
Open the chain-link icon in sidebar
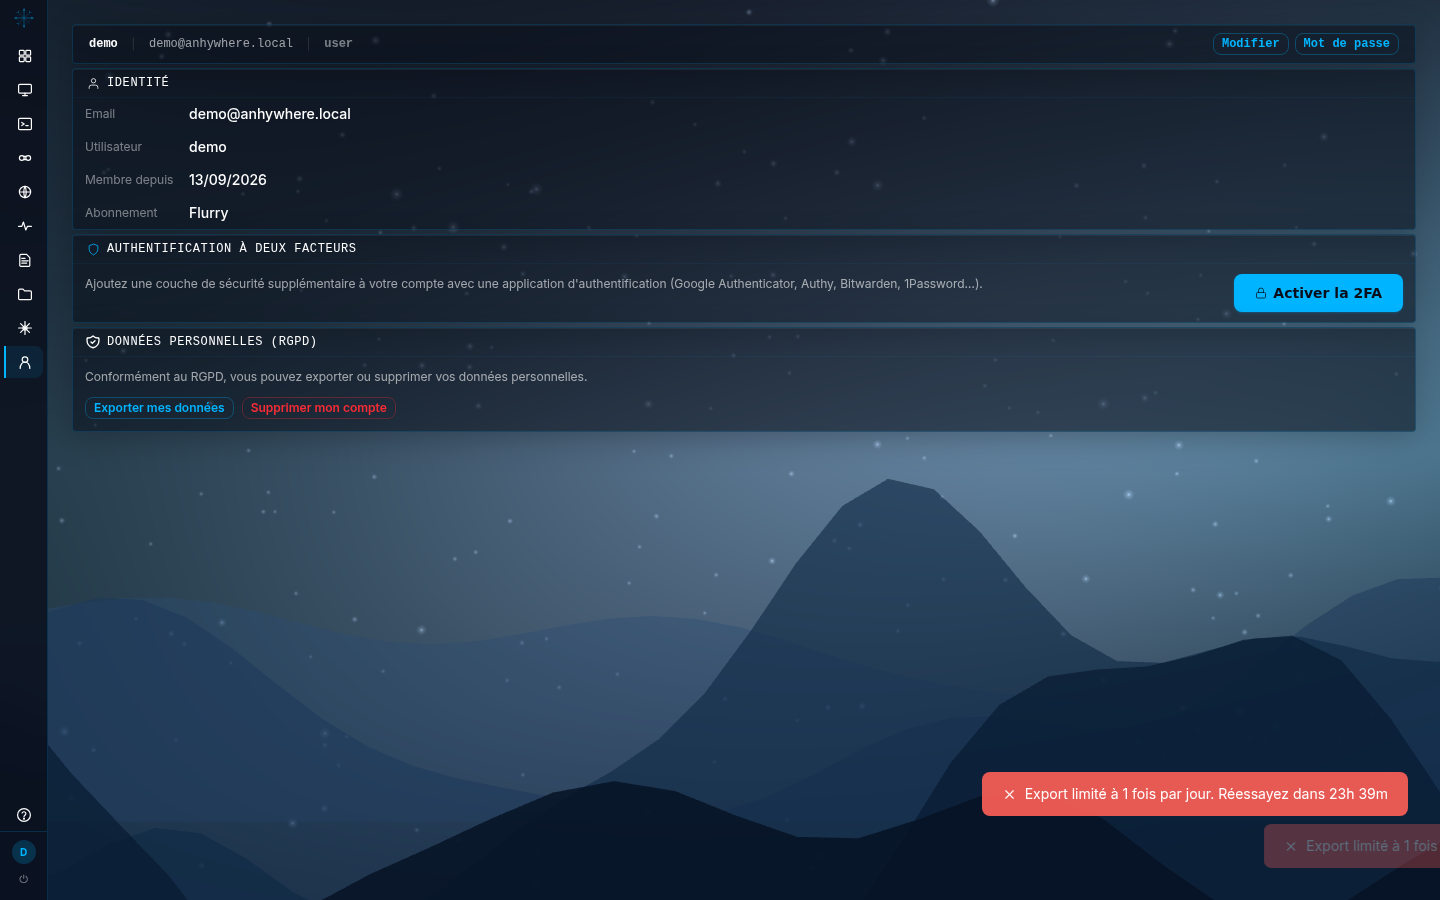pos(25,158)
